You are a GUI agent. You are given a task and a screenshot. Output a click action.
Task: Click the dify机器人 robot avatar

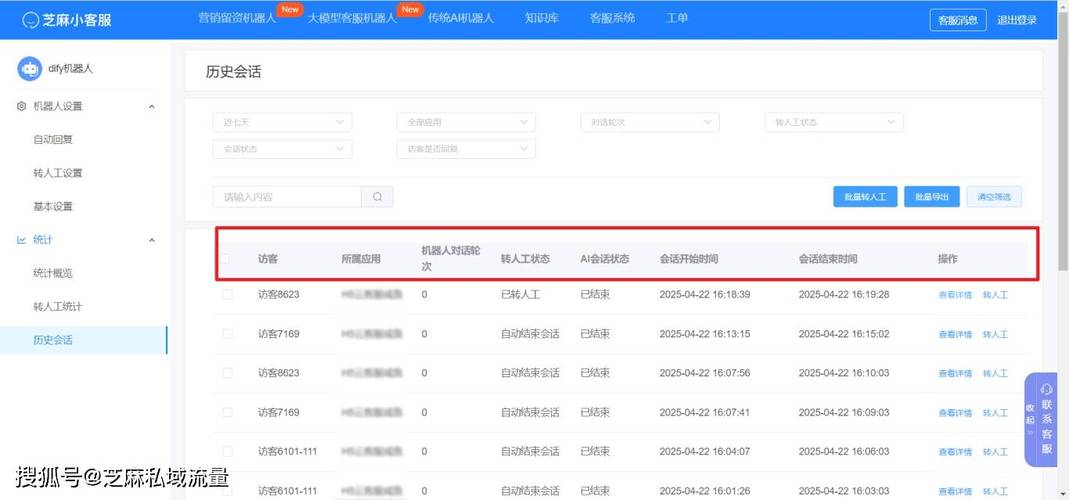click(29, 68)
